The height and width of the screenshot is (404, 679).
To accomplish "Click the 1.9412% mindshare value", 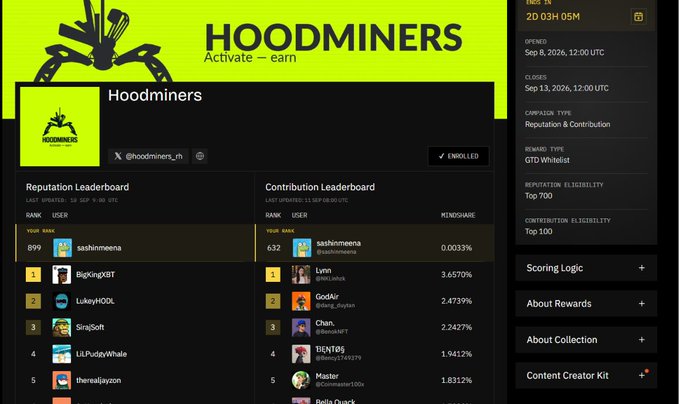I will coord(456,354).
